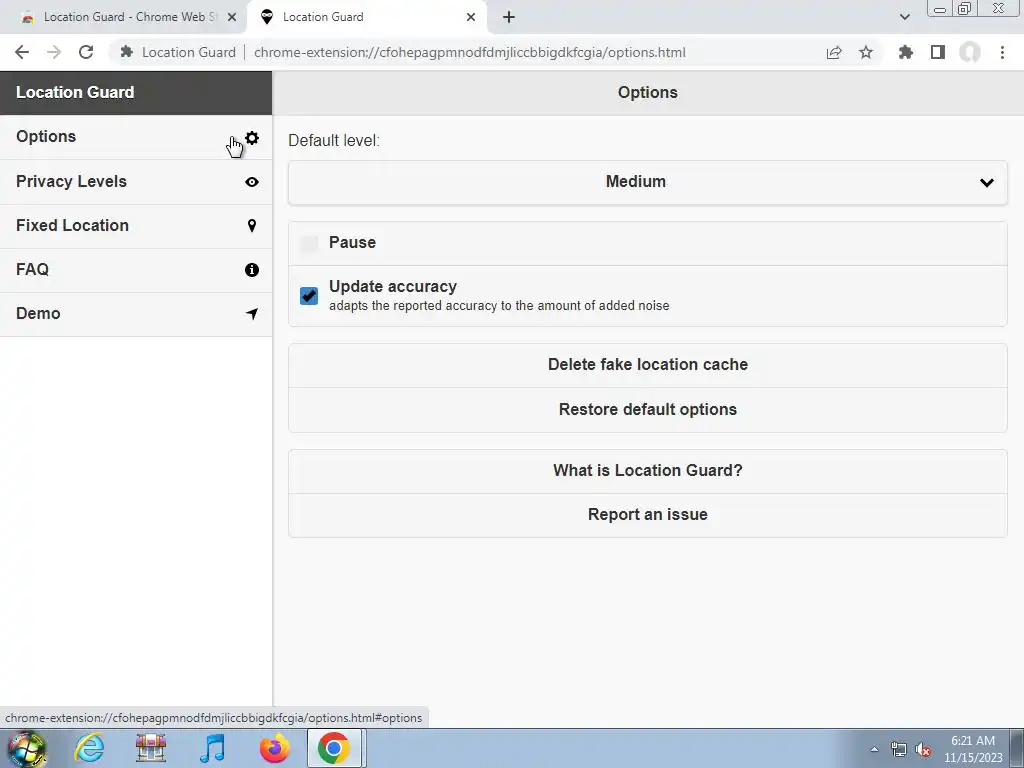The height and width of the screenshot is (768, 1024).
Task: Click Report an issue button
Action: (x=648, y=515)
